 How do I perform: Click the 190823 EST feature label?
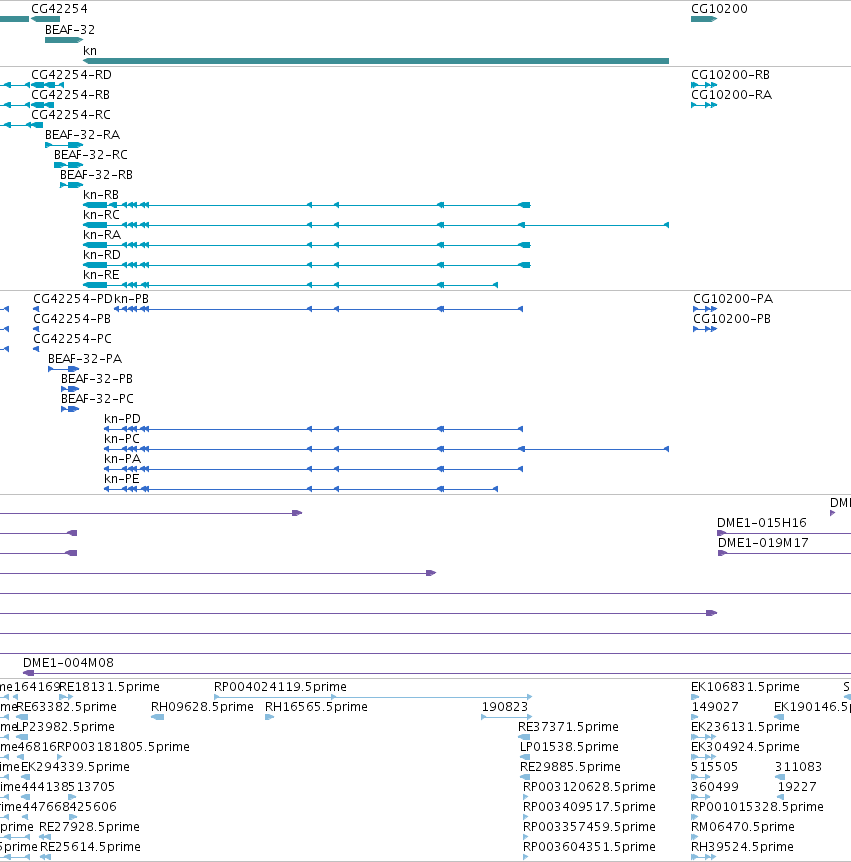click(505, 707)
